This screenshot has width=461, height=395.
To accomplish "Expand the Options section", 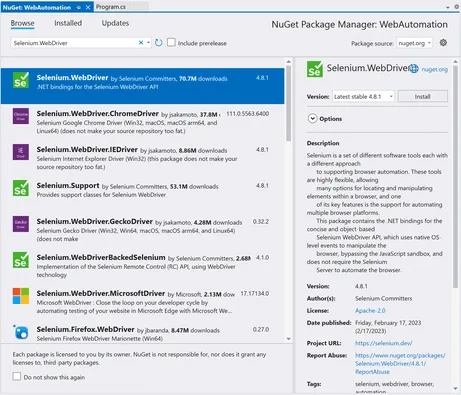I will coord(312,118).
